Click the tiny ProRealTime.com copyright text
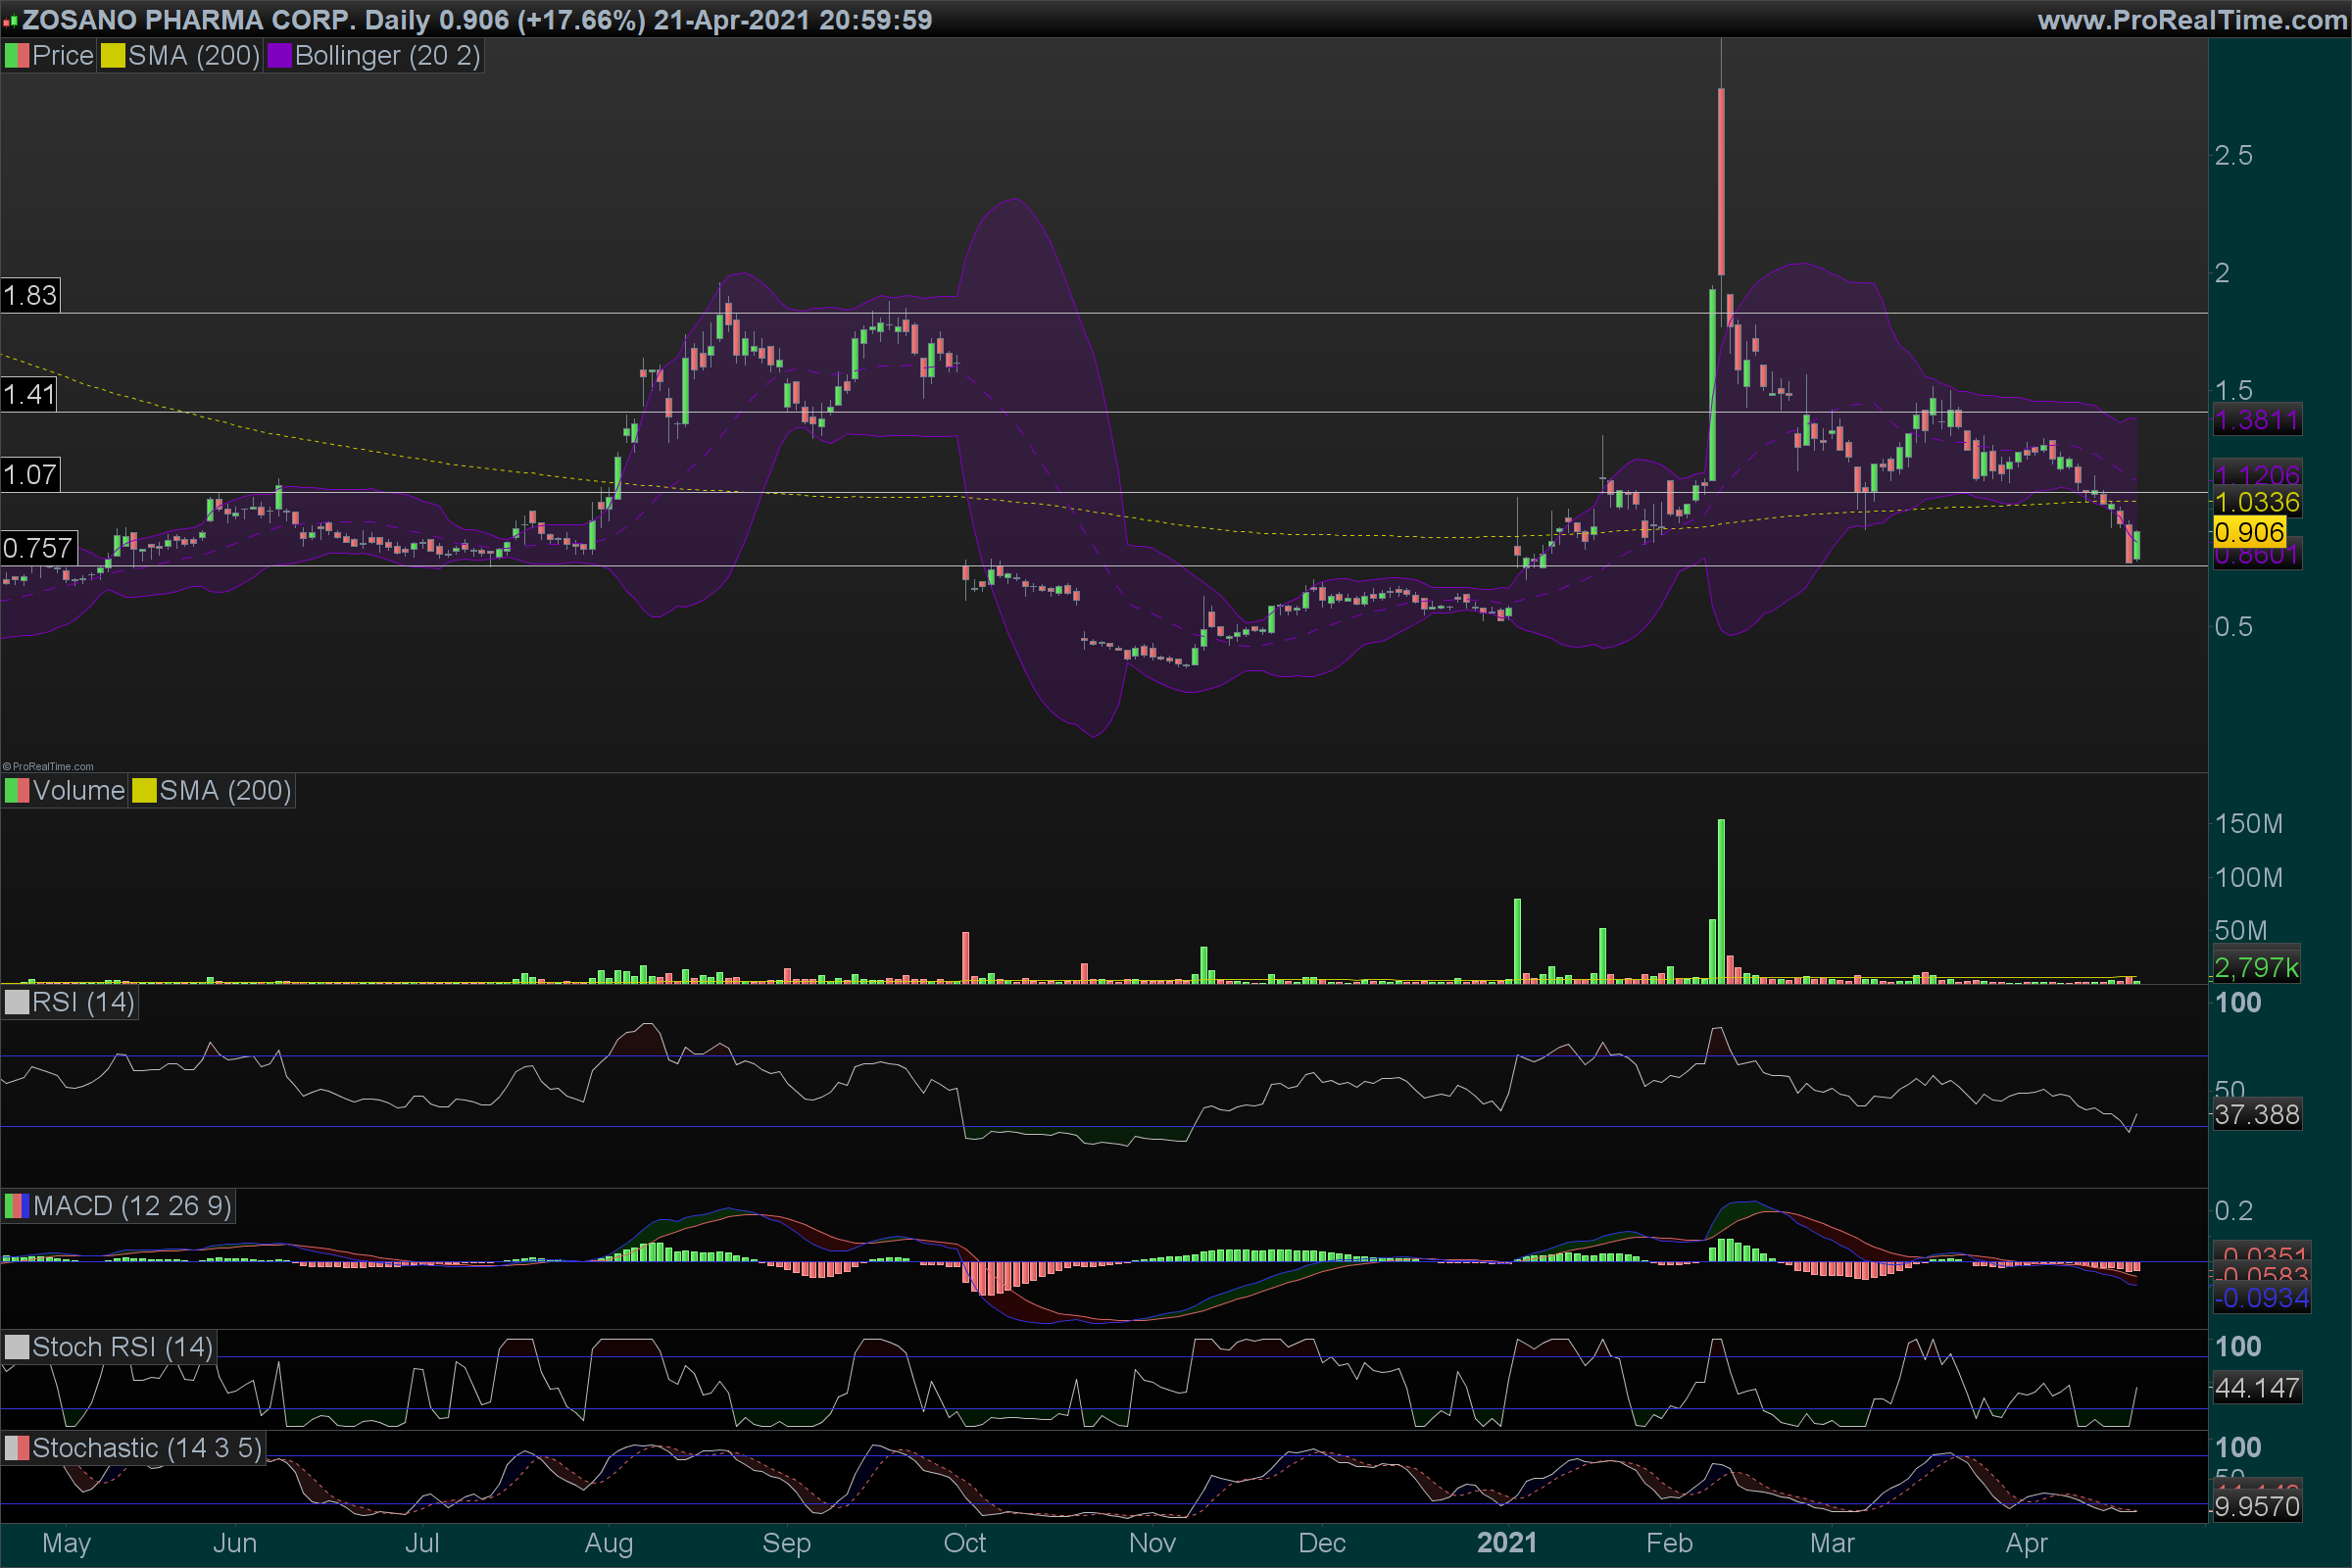The width and height of the screenshot is (2352, 1568). tap(48, 767)
